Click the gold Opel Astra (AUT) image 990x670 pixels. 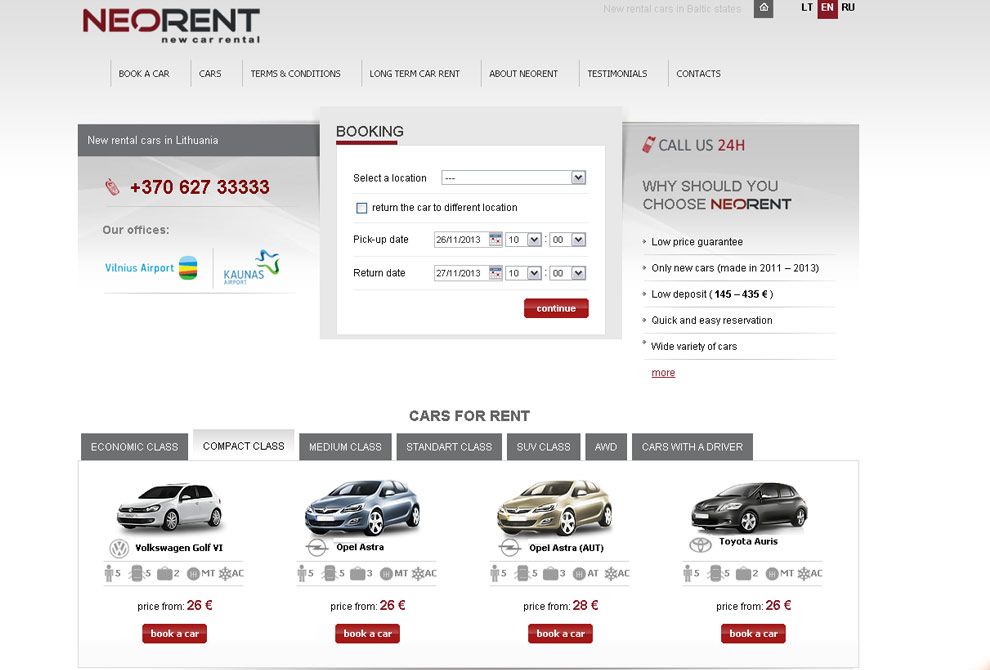click(555, 507)
